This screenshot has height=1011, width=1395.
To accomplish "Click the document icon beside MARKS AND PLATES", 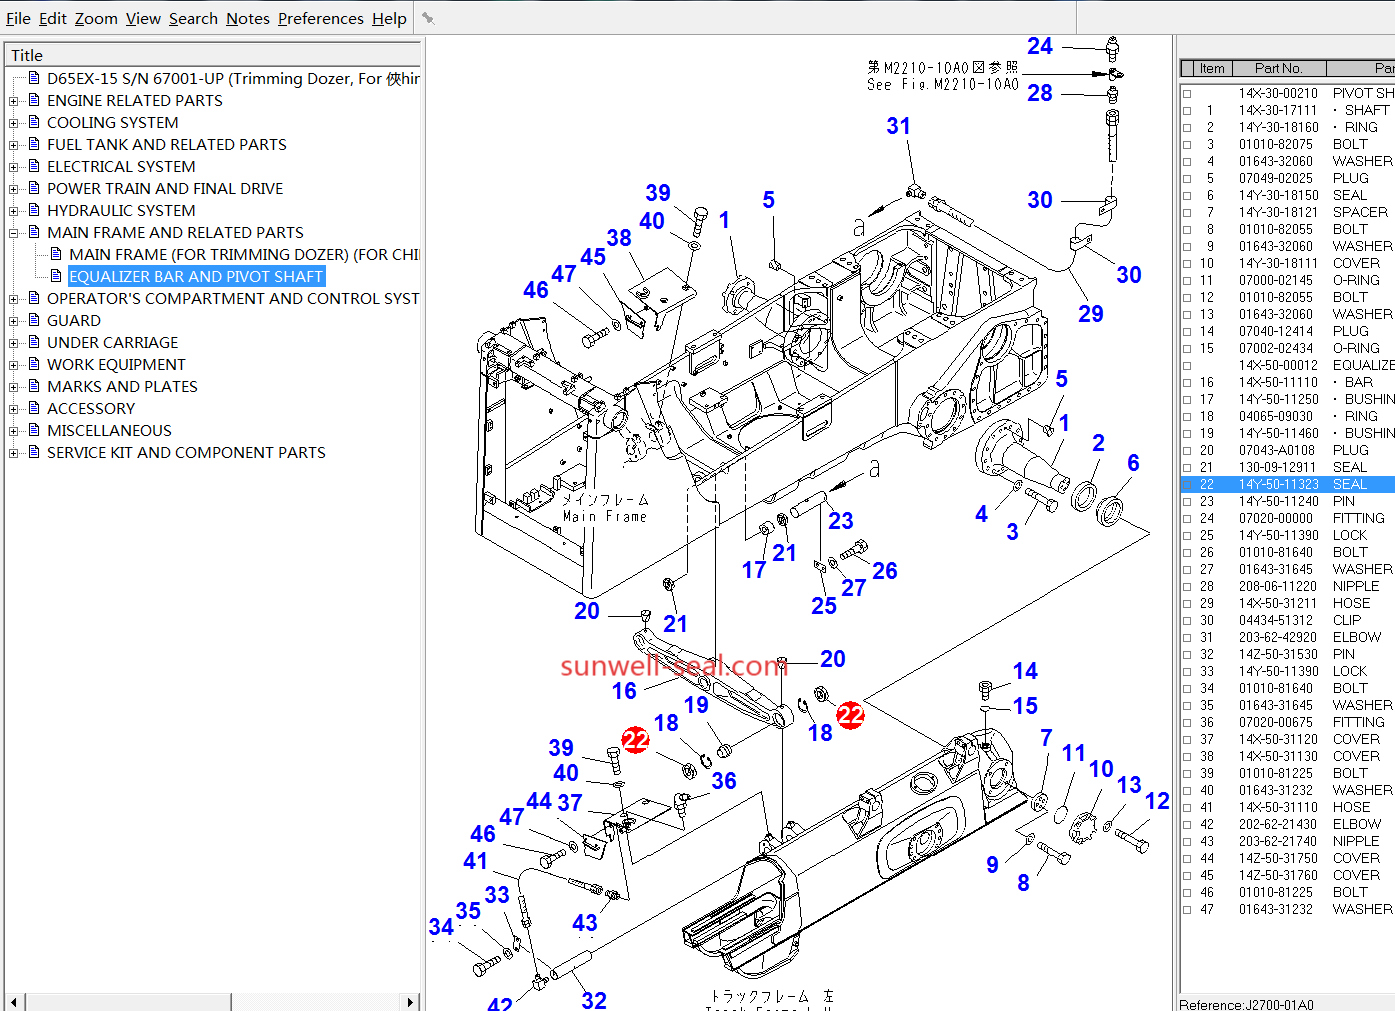I will [34, 386].
